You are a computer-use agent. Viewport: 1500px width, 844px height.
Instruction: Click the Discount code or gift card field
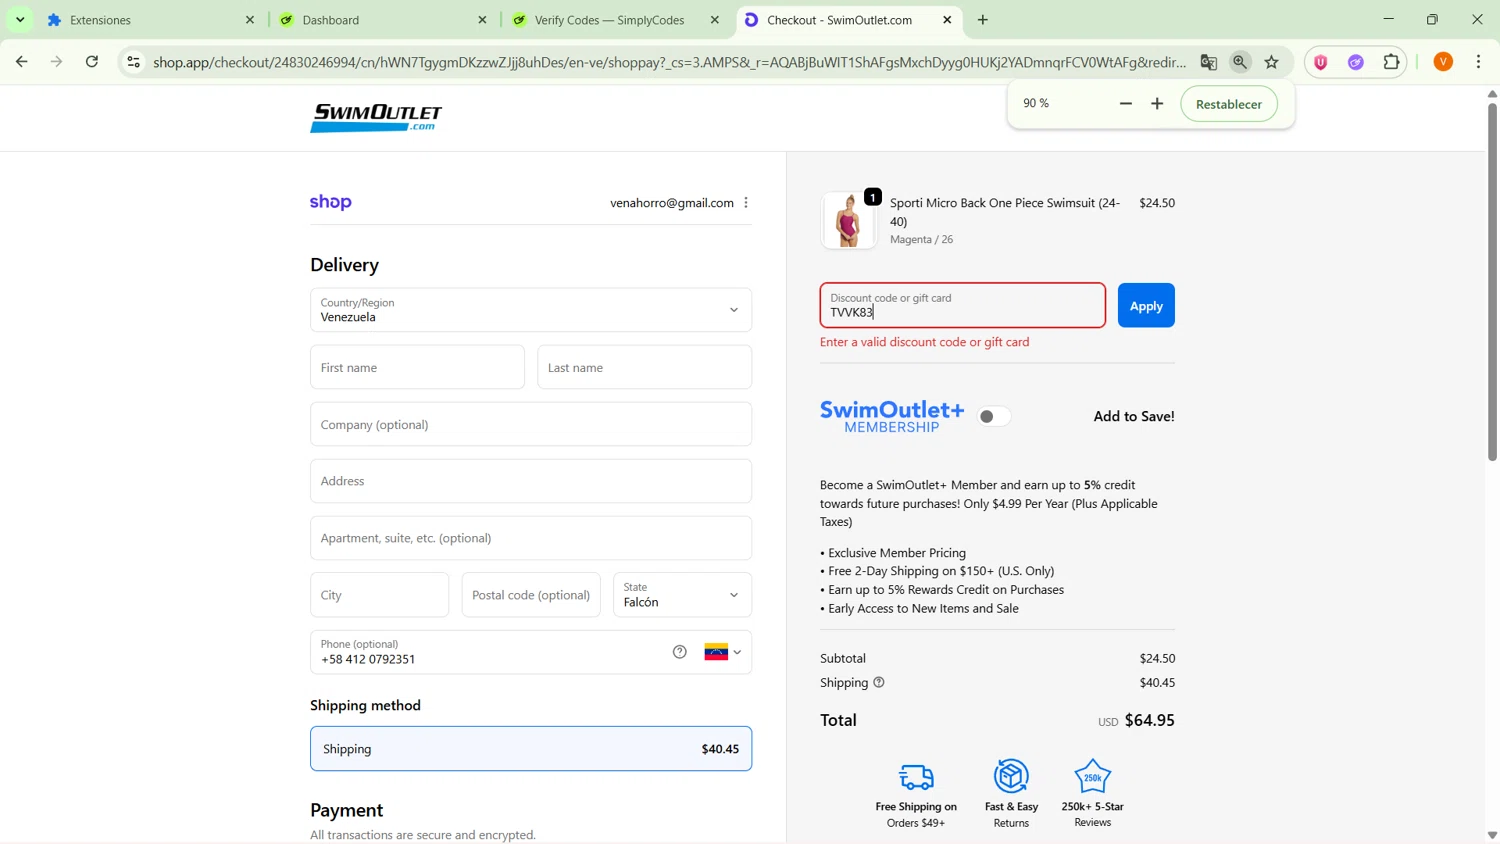pos(963,305)
